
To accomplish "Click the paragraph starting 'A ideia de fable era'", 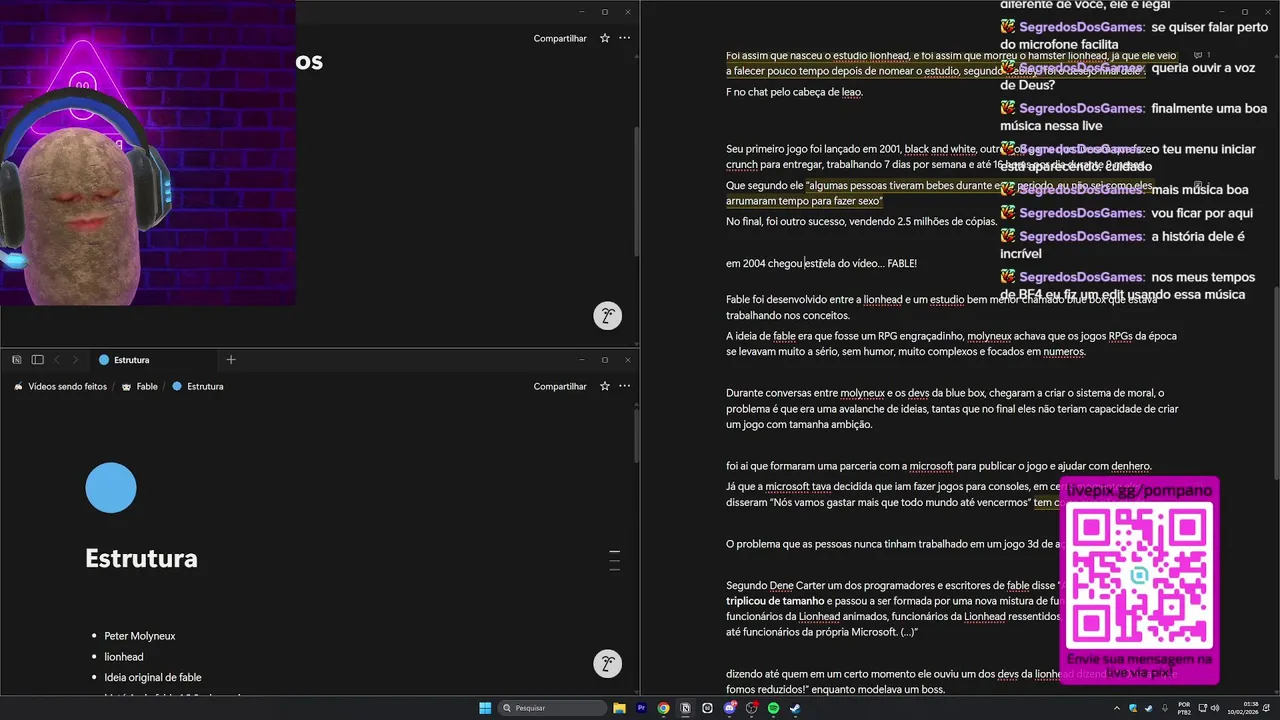I will click(x=951, y=344).
